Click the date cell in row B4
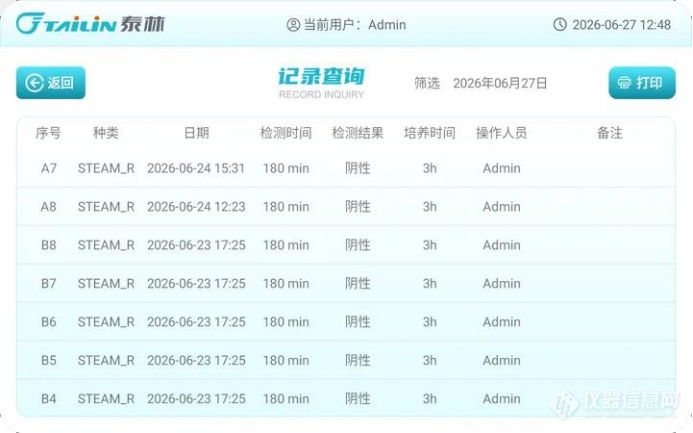 (196, 399)
